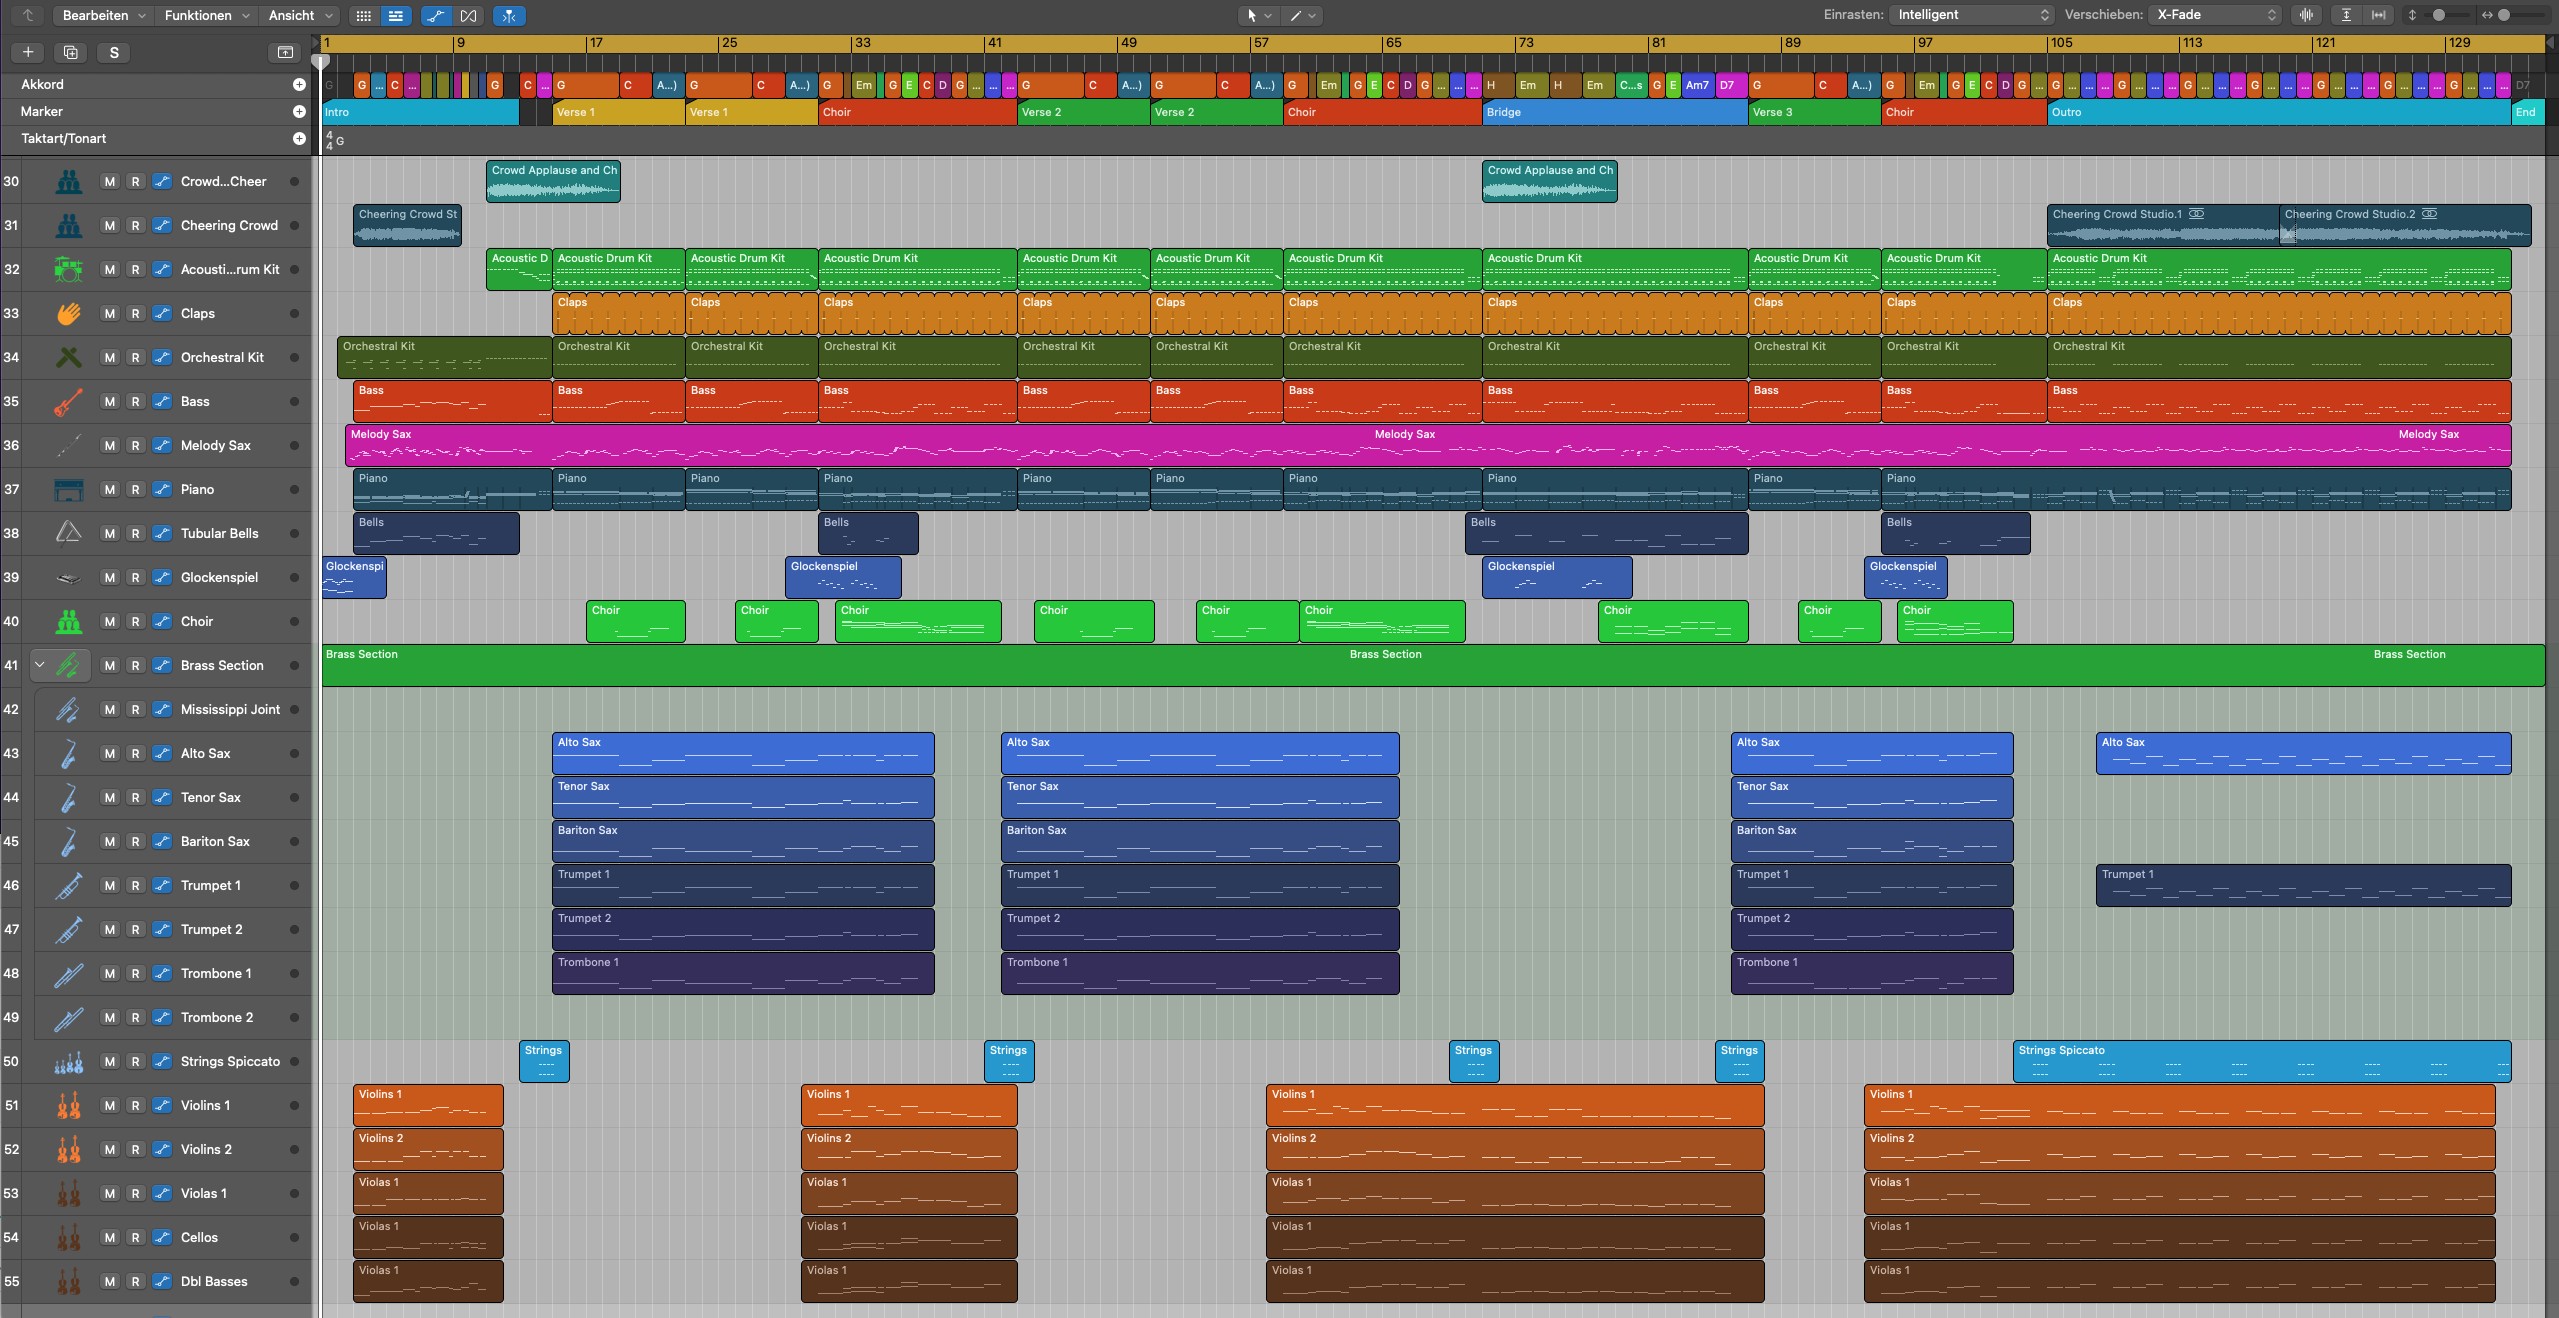Collapse the Brass Section track stack
The width and height of the screenshot is (2559, 1318).
[40, 665]
